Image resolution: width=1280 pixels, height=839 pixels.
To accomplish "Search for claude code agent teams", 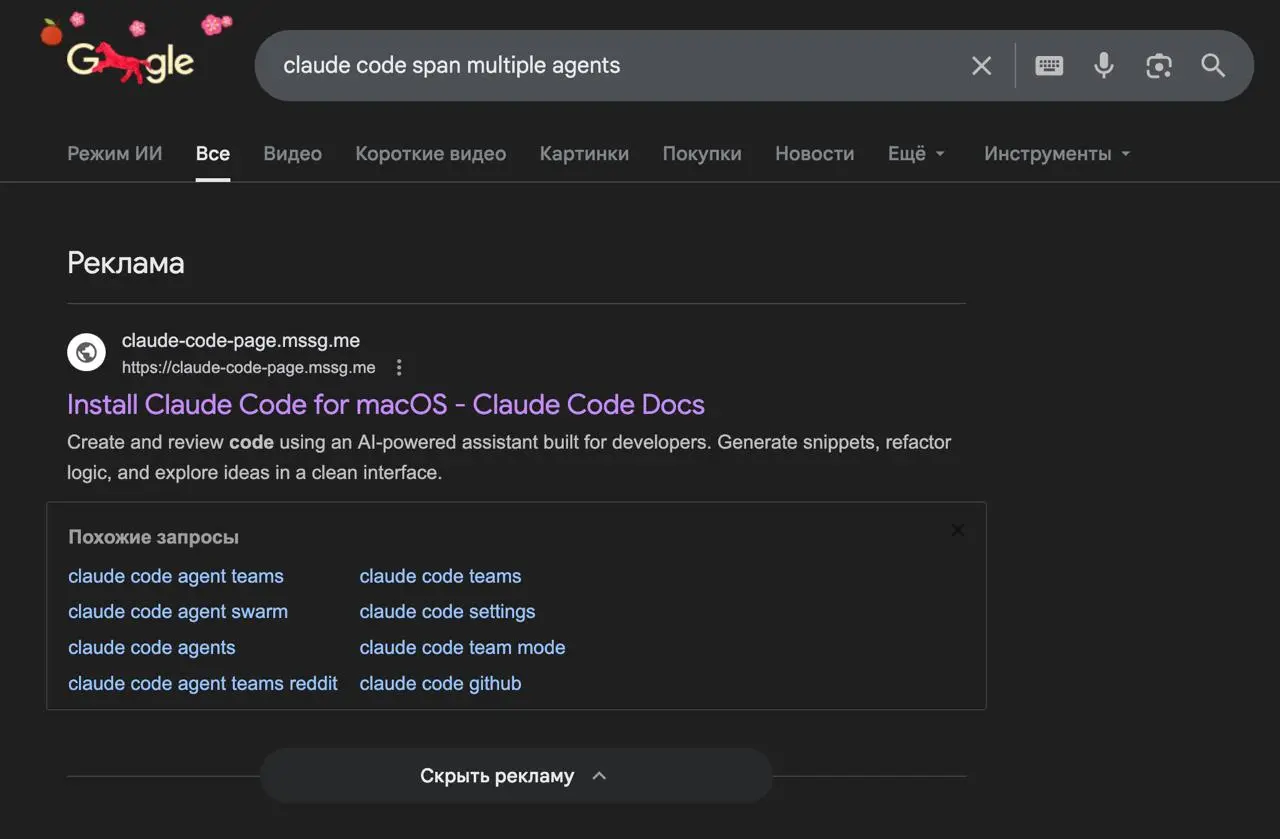I will point(176,576).
